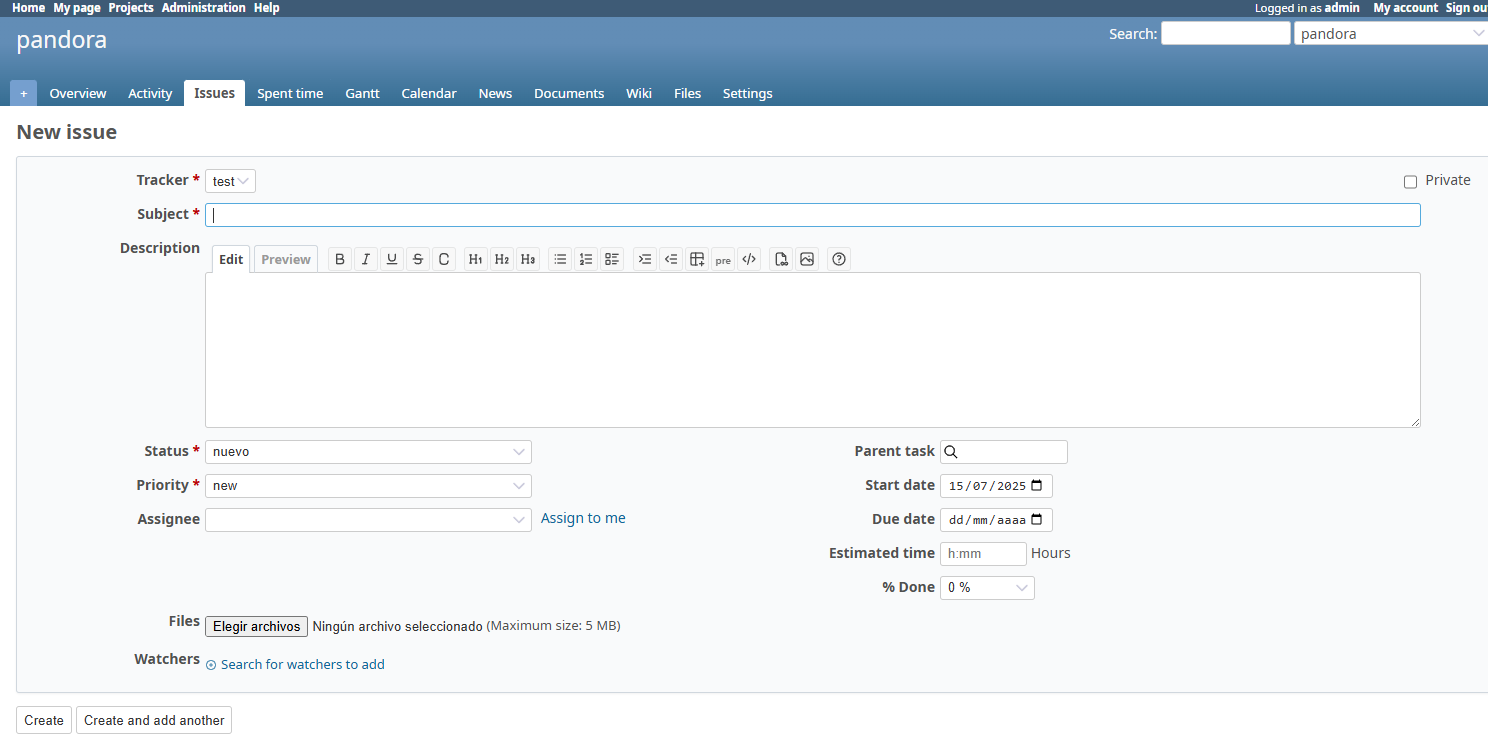This screenshot has height=749, width=1488.
Task: Insert a numbered list
Action: tap(586, 259)
